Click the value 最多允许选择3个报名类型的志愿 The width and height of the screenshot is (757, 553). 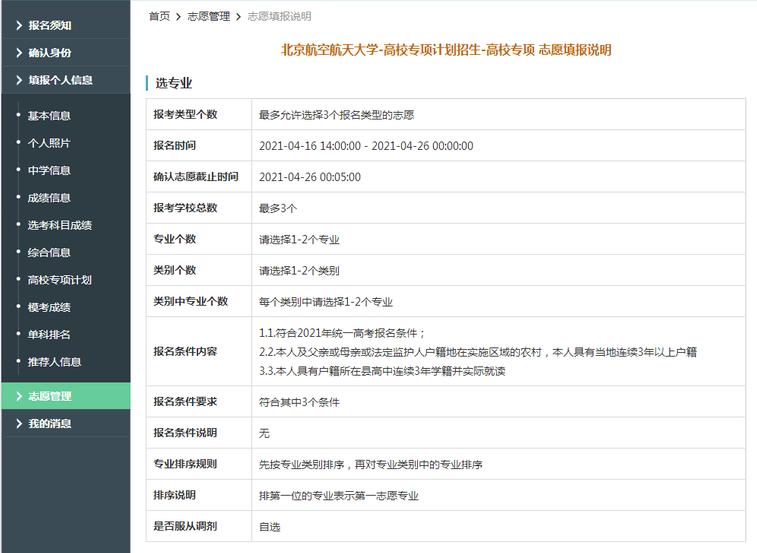[x=336, y=115]
